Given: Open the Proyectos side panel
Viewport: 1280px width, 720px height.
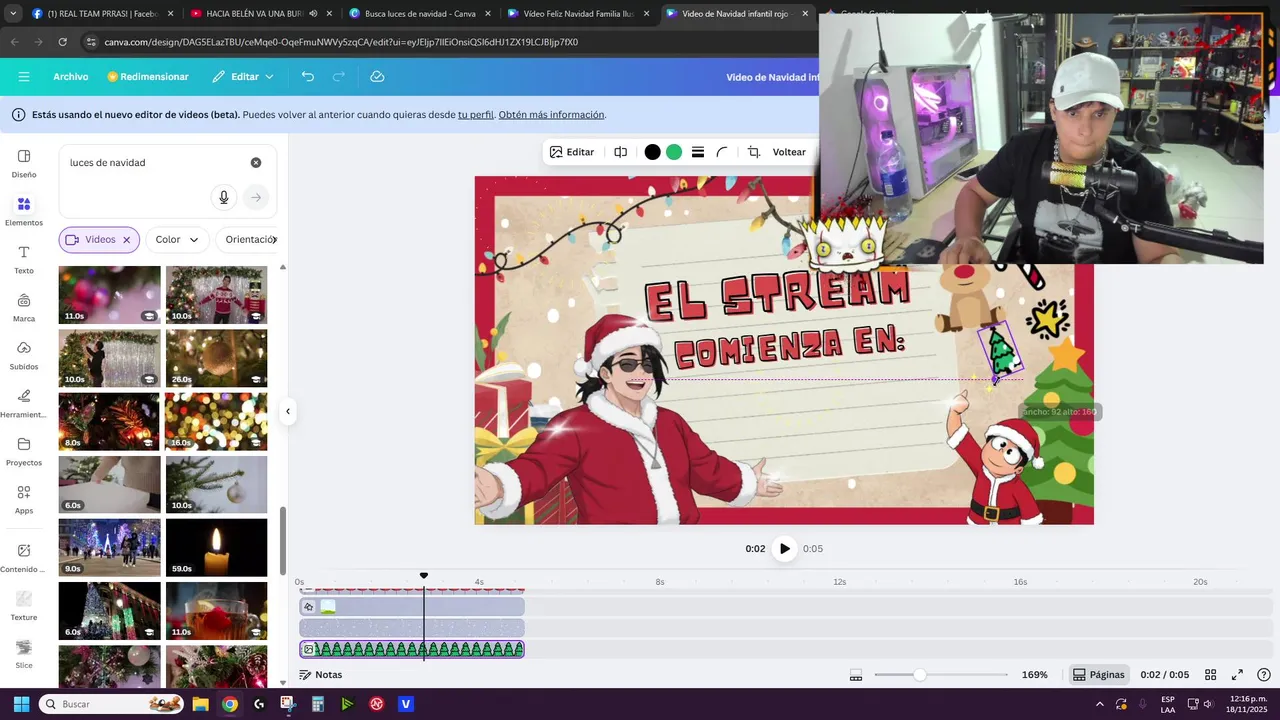Looking at the screenshot, I should click(x=24, y=451).
